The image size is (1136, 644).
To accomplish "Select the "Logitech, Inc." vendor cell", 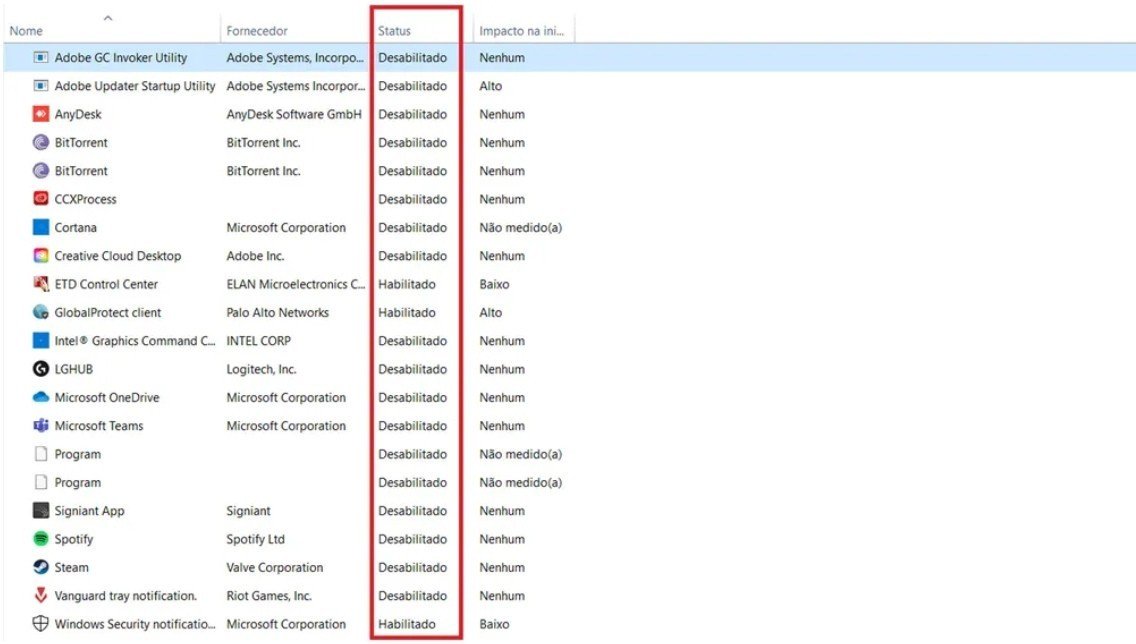I will 261,369.
